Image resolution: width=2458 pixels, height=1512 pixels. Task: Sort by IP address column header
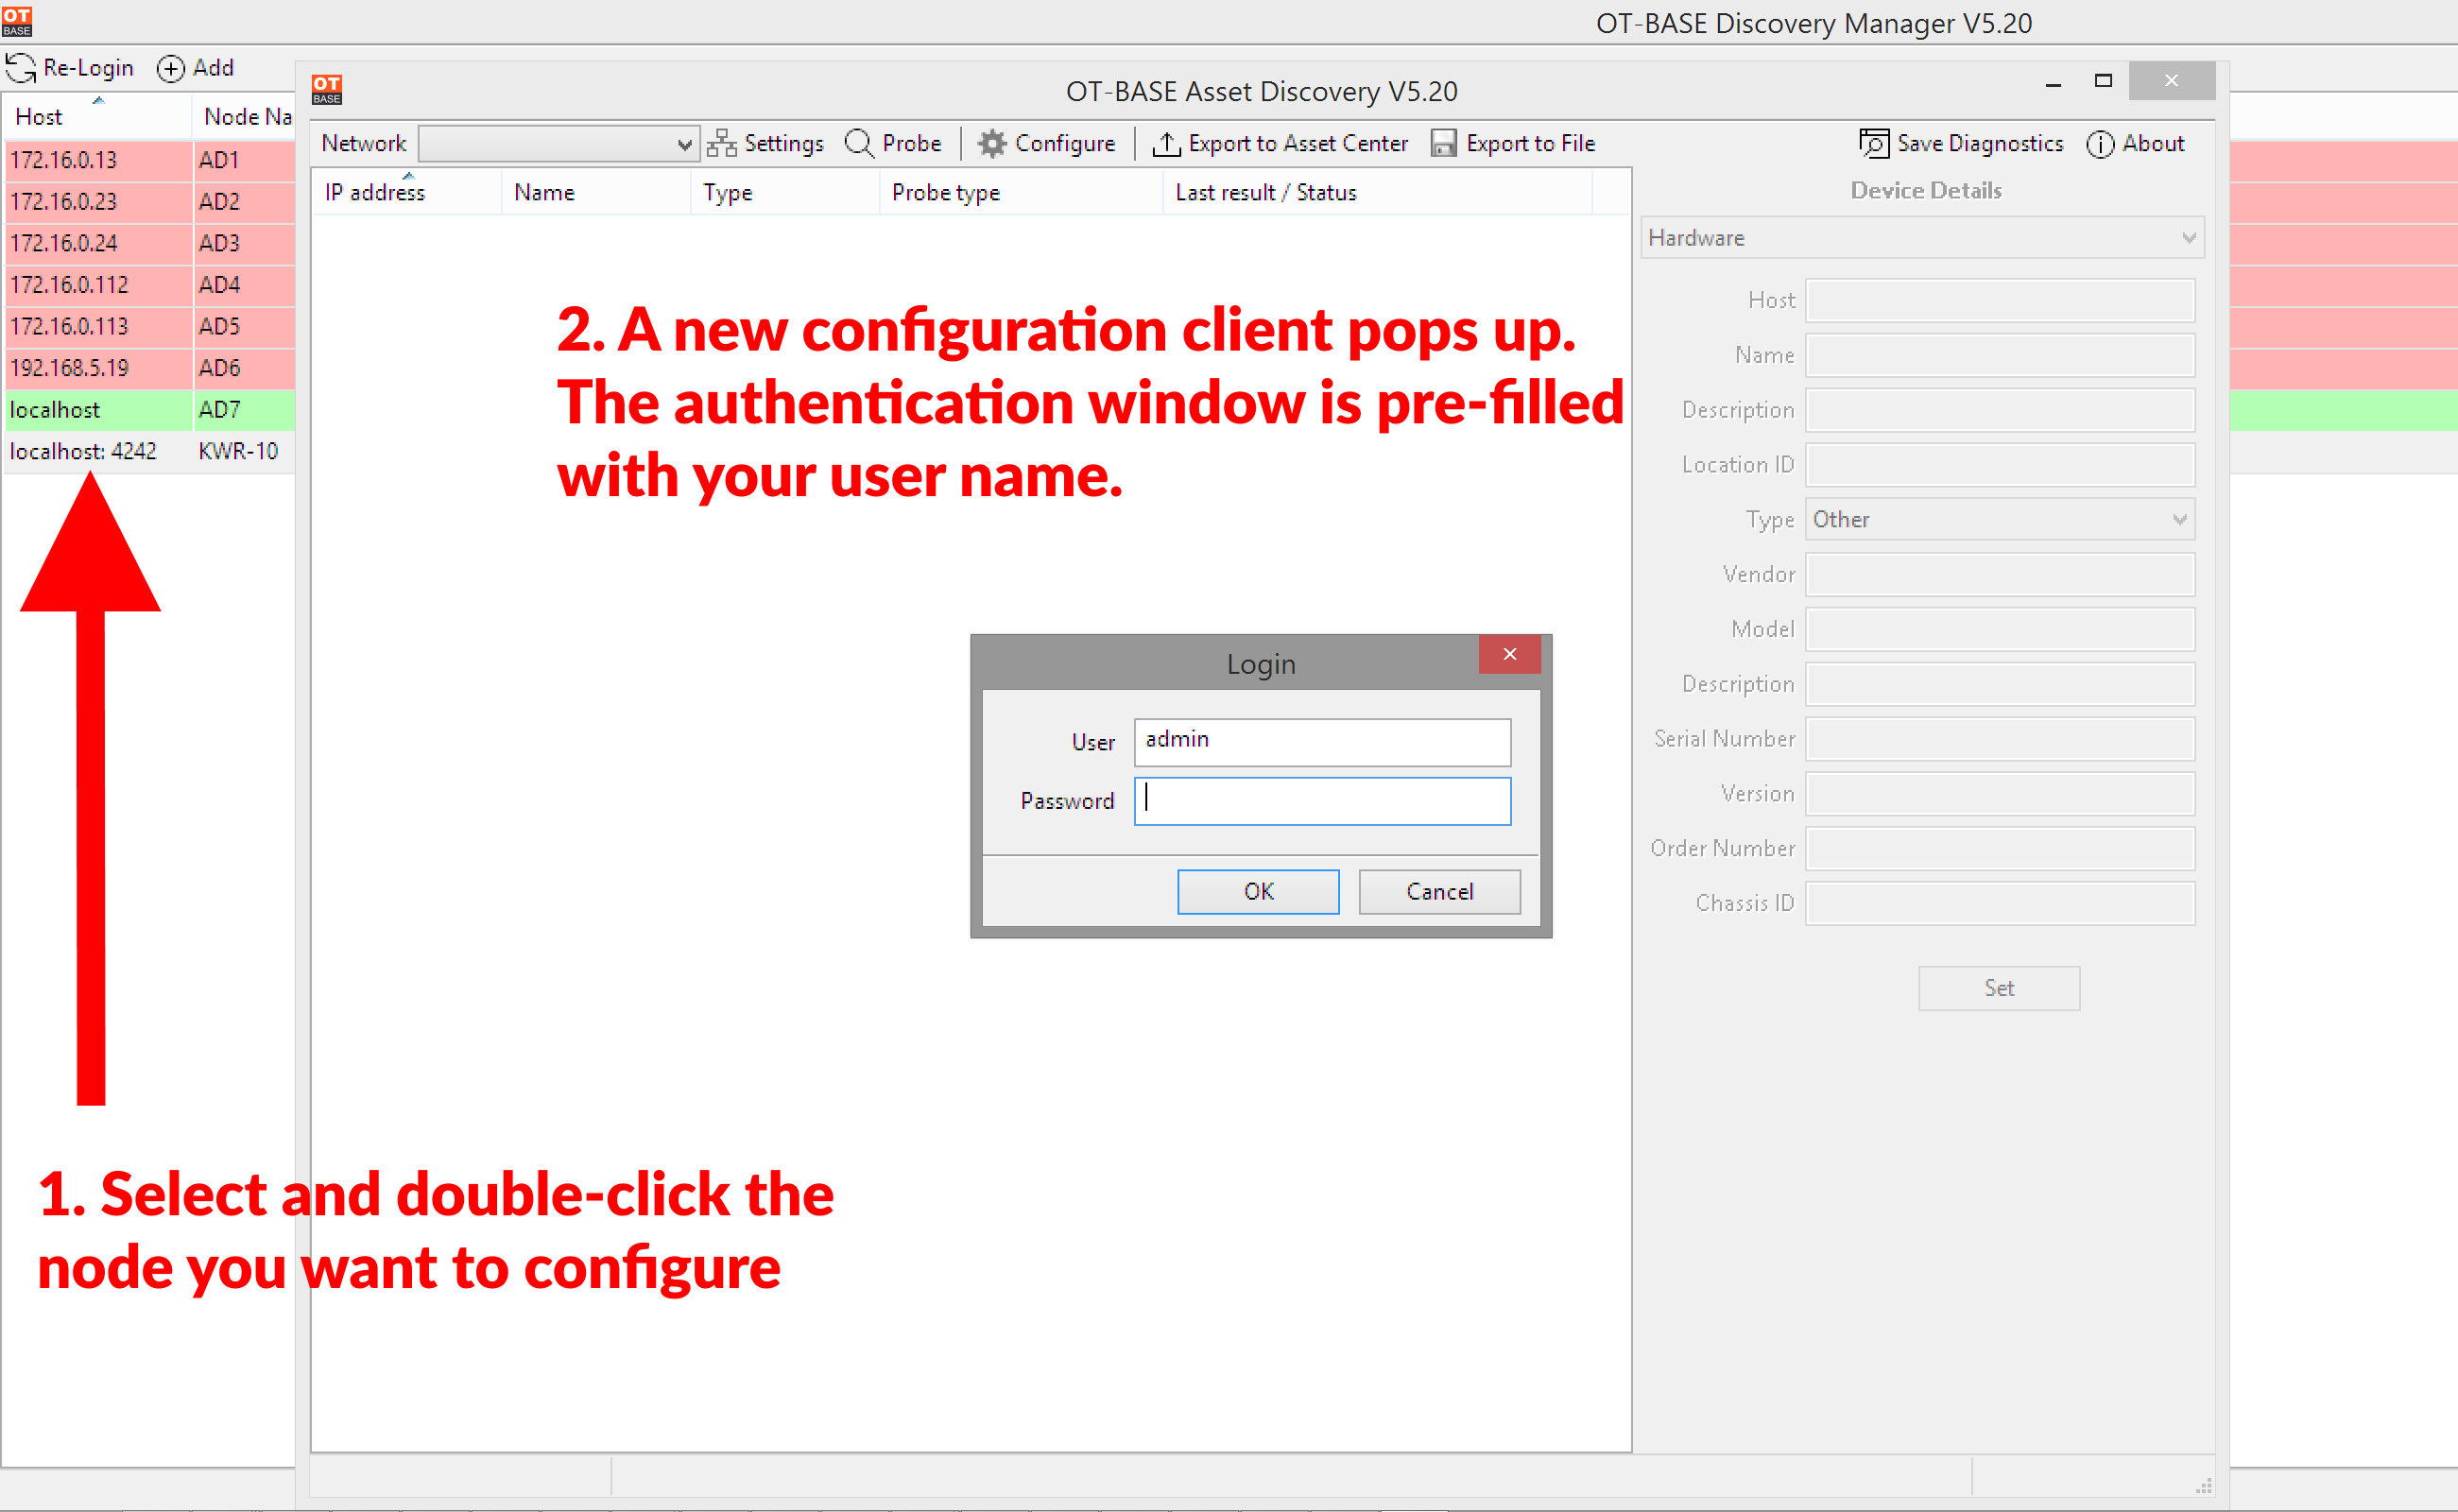[405, 192]
